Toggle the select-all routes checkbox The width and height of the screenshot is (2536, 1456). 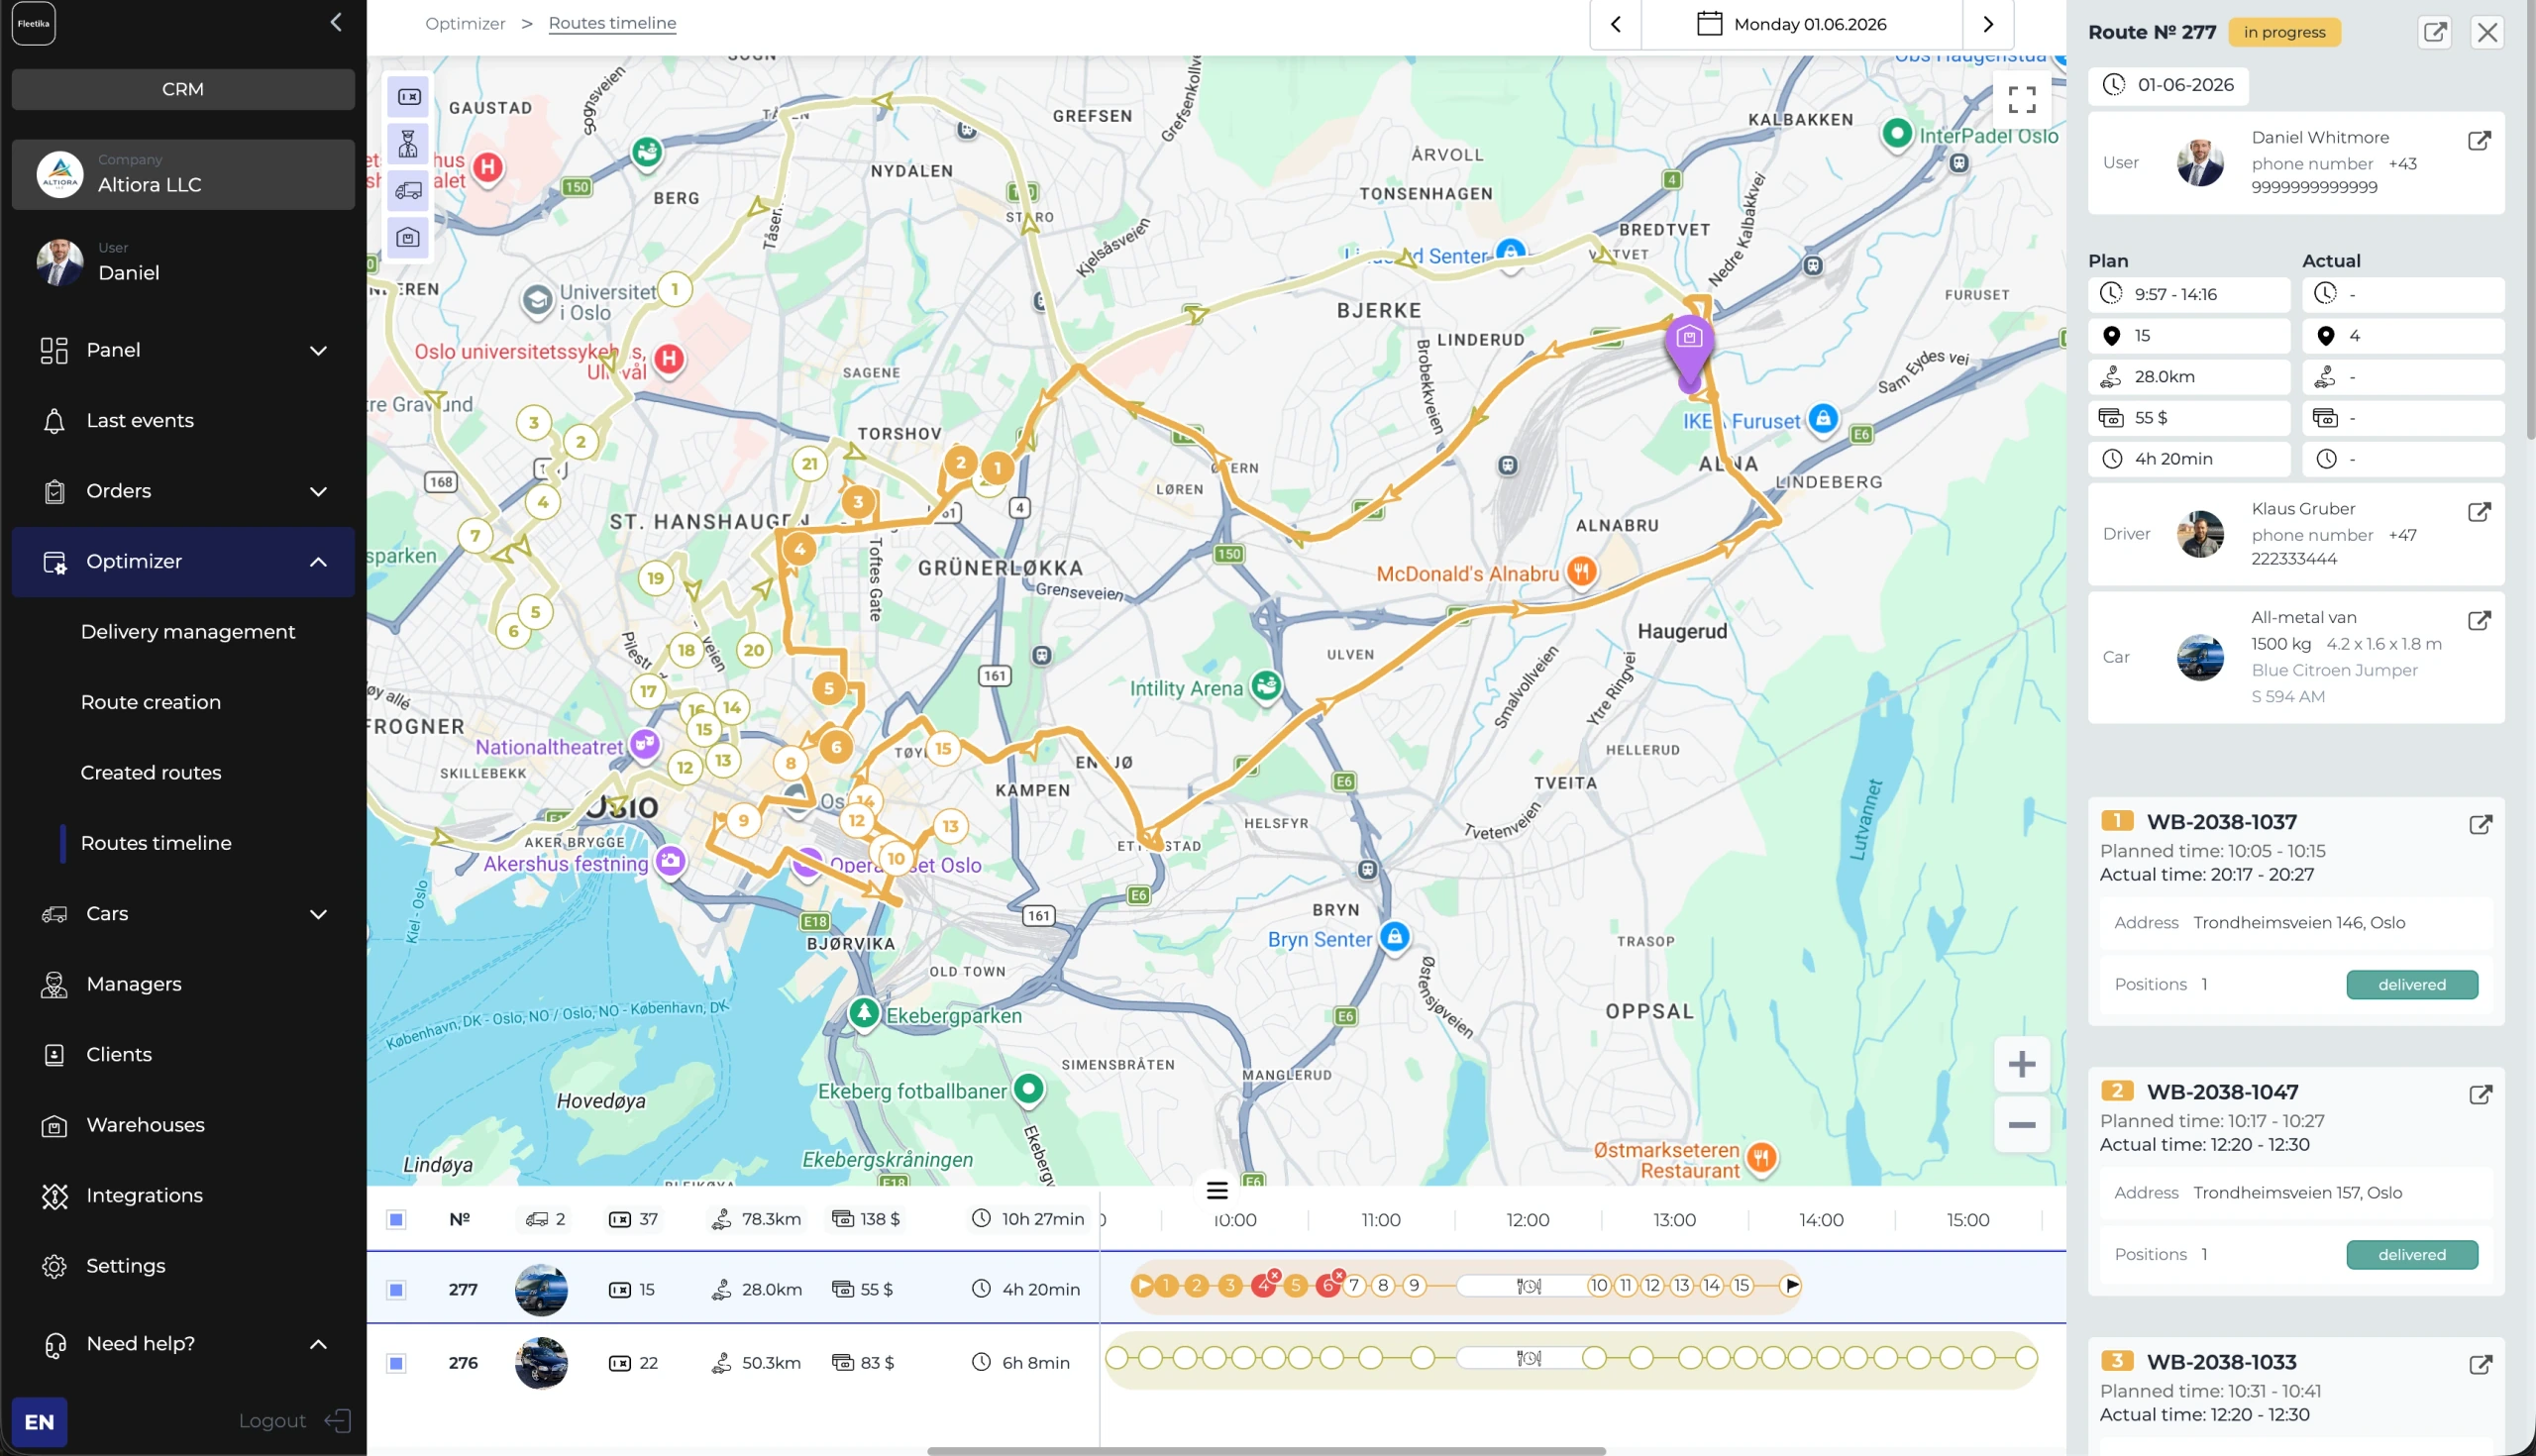tap(396, 1219)
